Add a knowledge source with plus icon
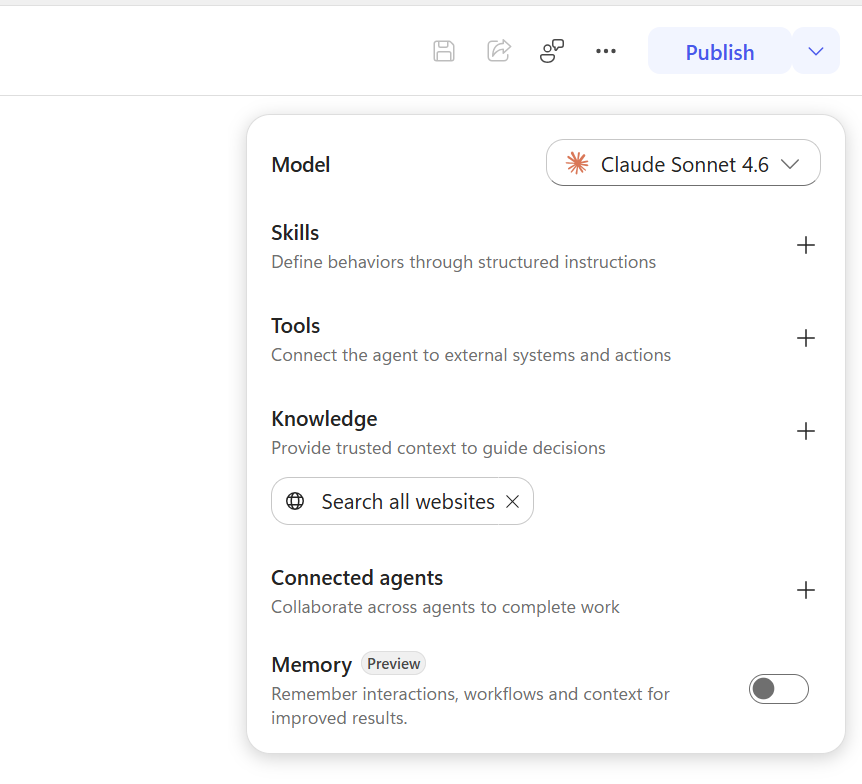The image size is (862, 784). 805,430
